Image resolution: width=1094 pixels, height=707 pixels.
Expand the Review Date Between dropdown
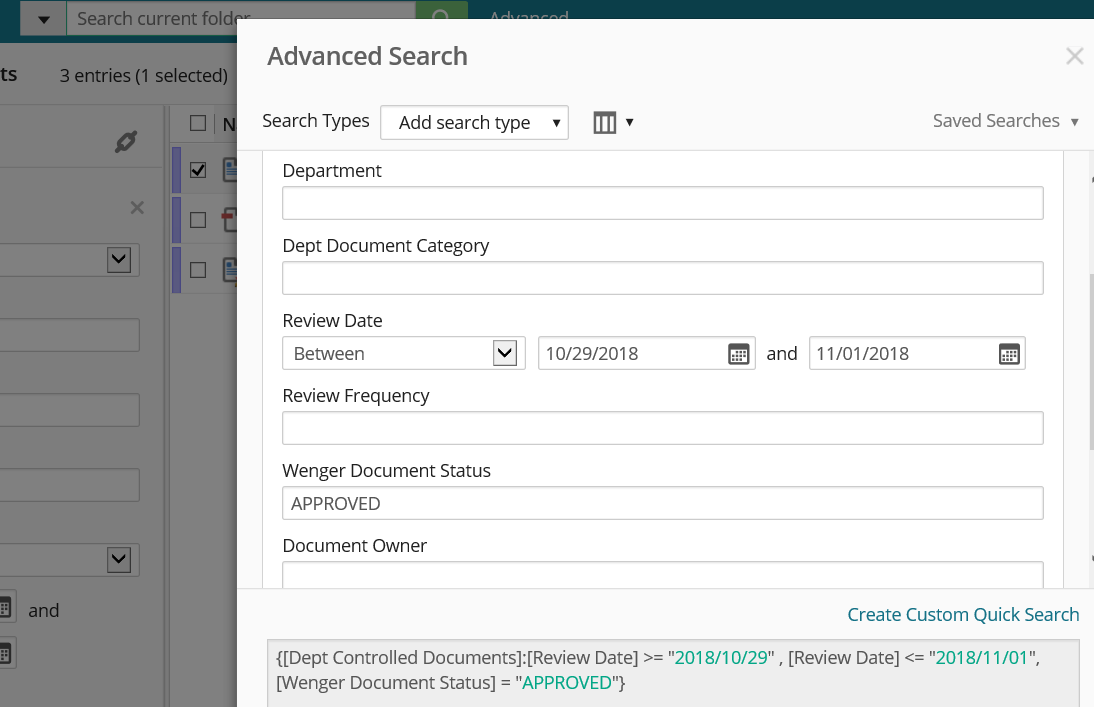505,353
